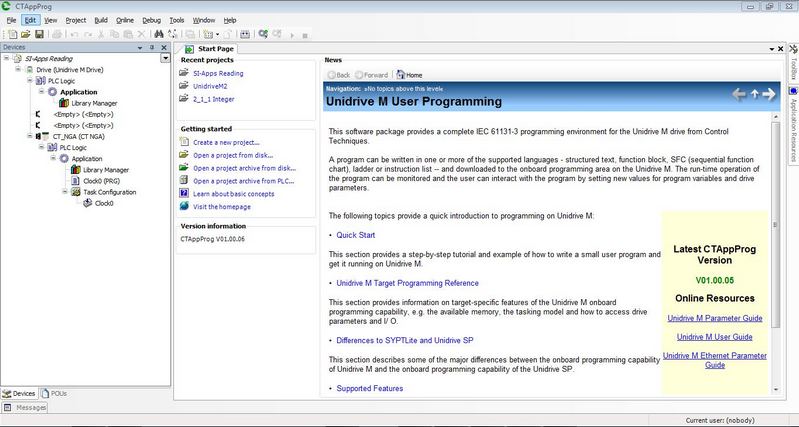Open the File menu
The image size is (799, 427).
11,20
